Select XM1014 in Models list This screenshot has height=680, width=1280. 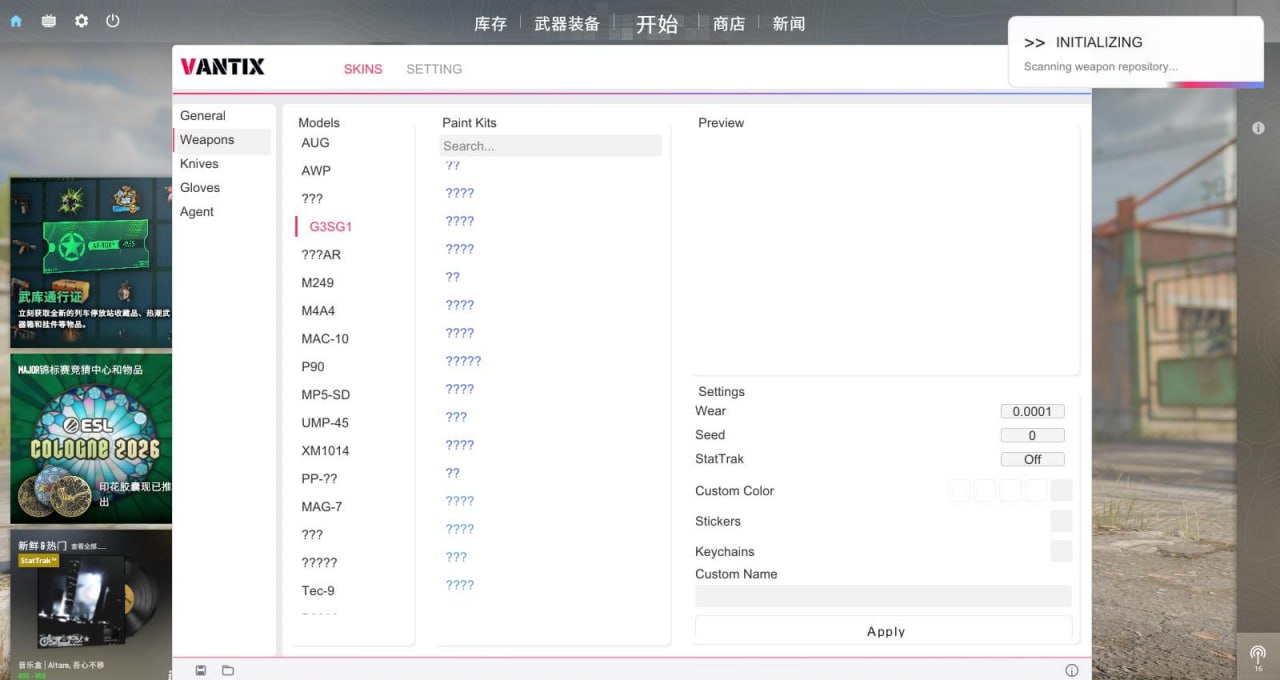click(x=325, y=451)
